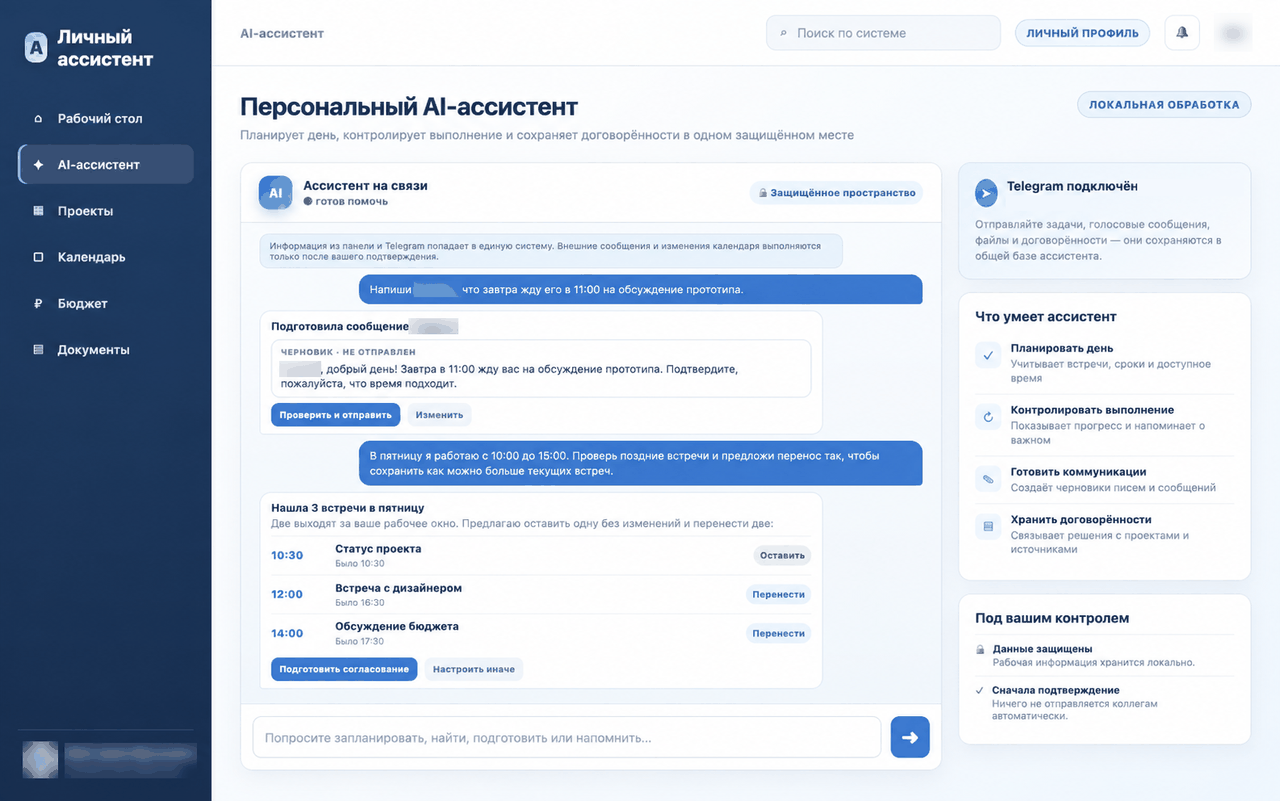Click "Оставить" for Статус проекта
This screenshot has width=1280, height=801.
pyautogui.click(x=782, y=555)
